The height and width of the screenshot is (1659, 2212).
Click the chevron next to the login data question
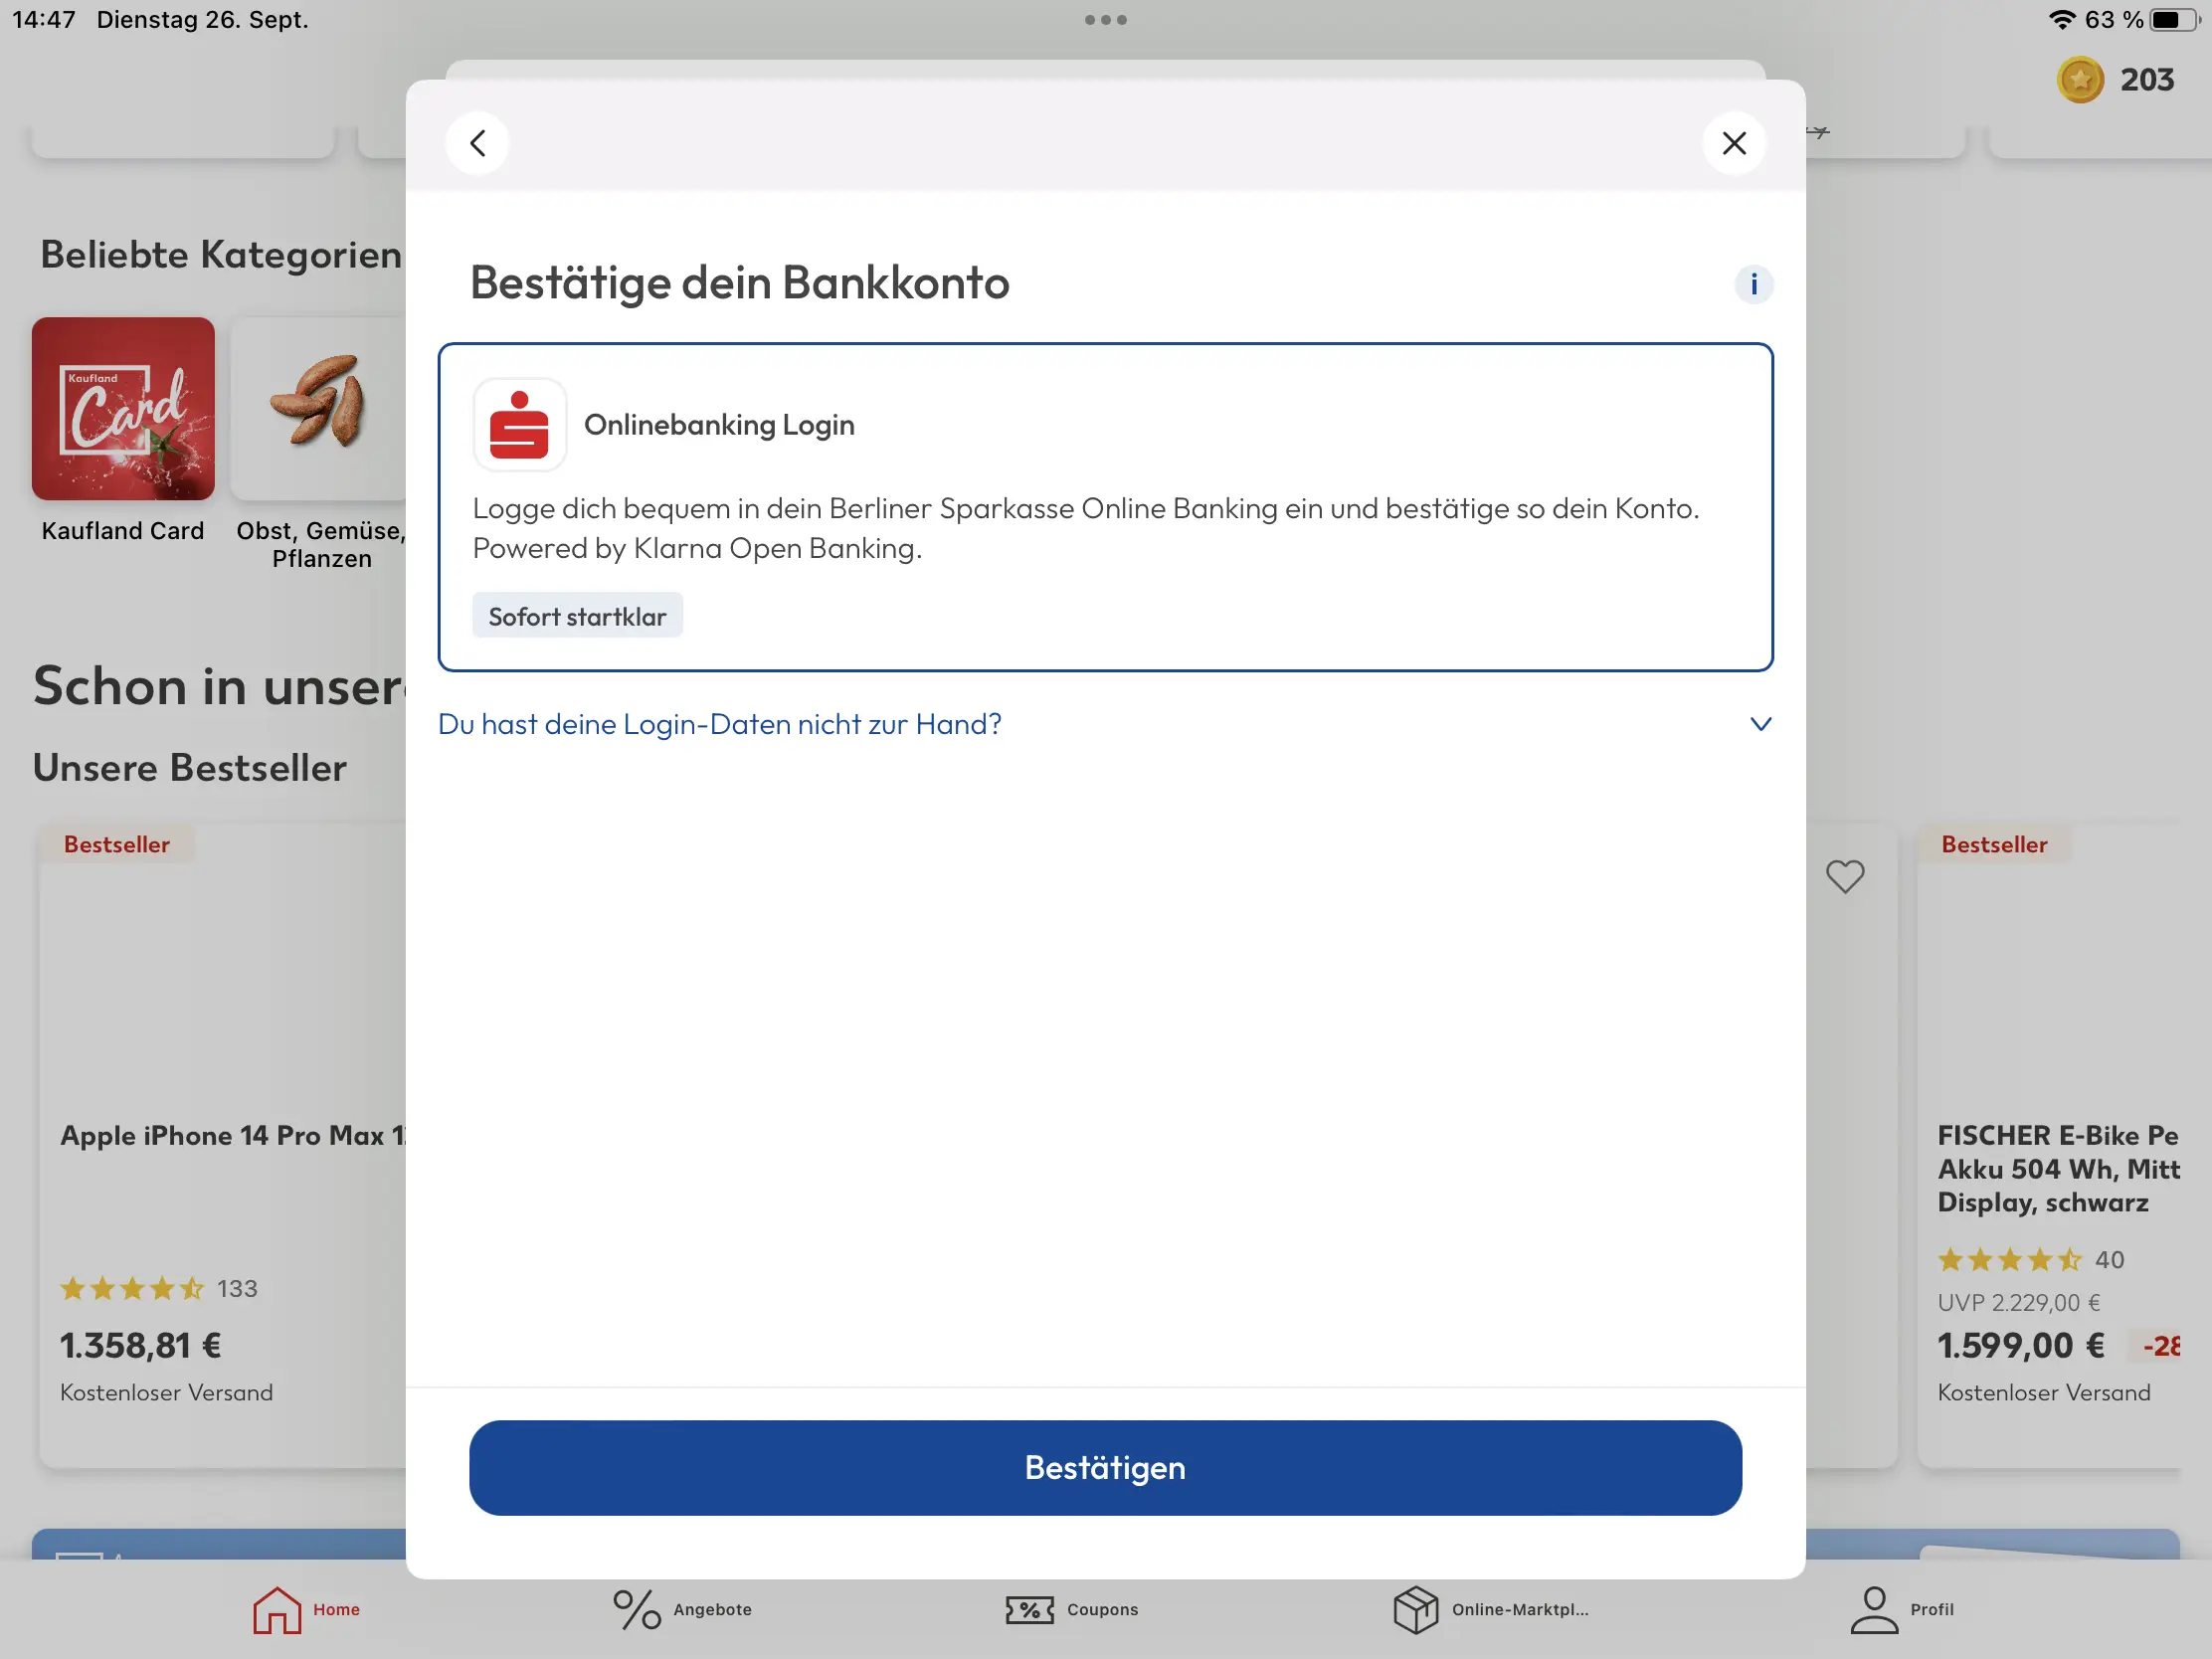point(1760,724)
